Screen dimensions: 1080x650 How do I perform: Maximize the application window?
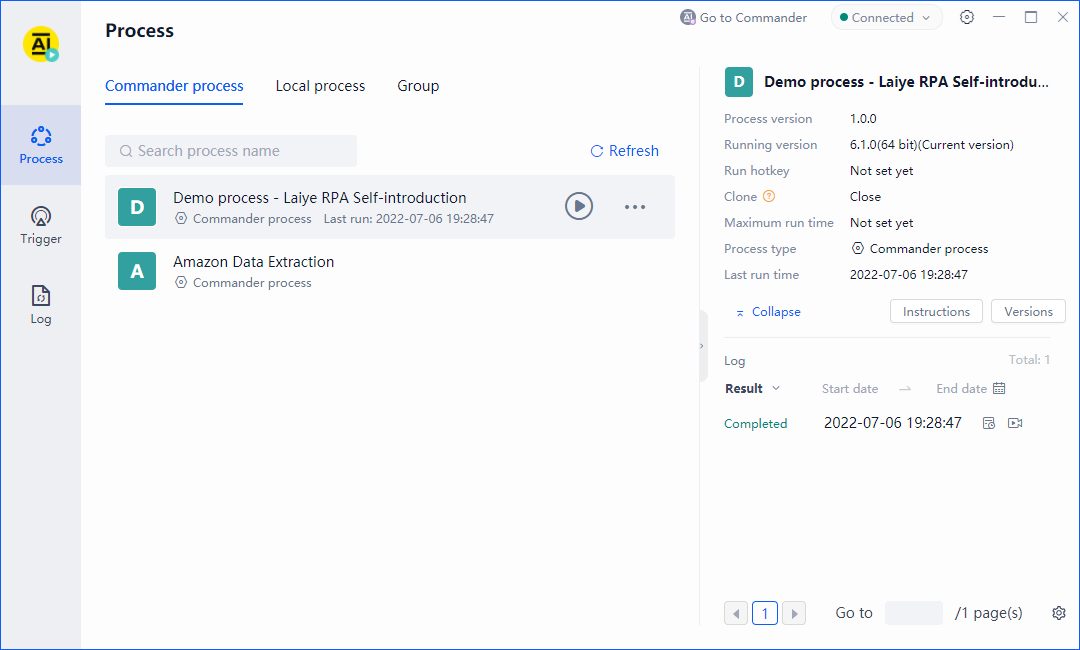tap(1031, 17)
